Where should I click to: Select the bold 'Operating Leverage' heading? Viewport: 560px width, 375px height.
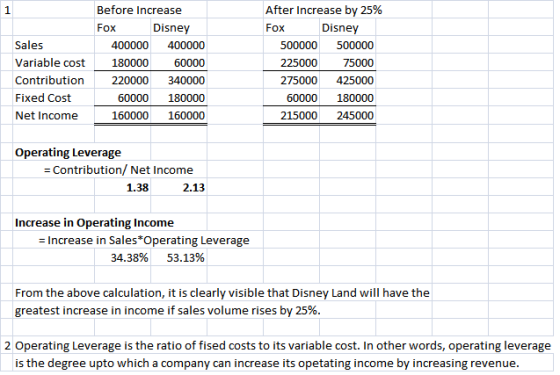pos(68,152)
